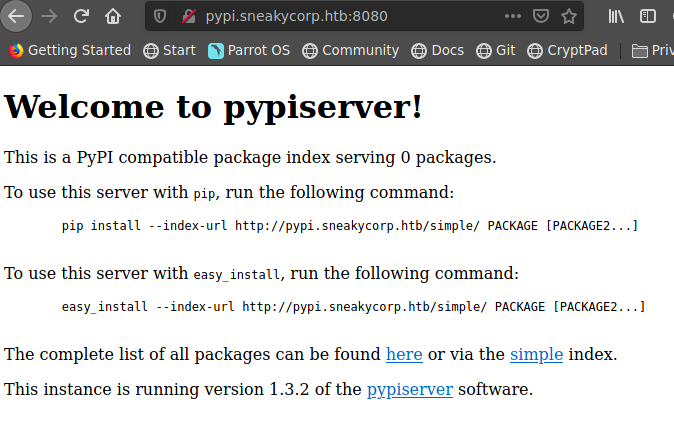Click the easy_install --index-url command text
Screen dimensions: 674x432
point(353,306)
